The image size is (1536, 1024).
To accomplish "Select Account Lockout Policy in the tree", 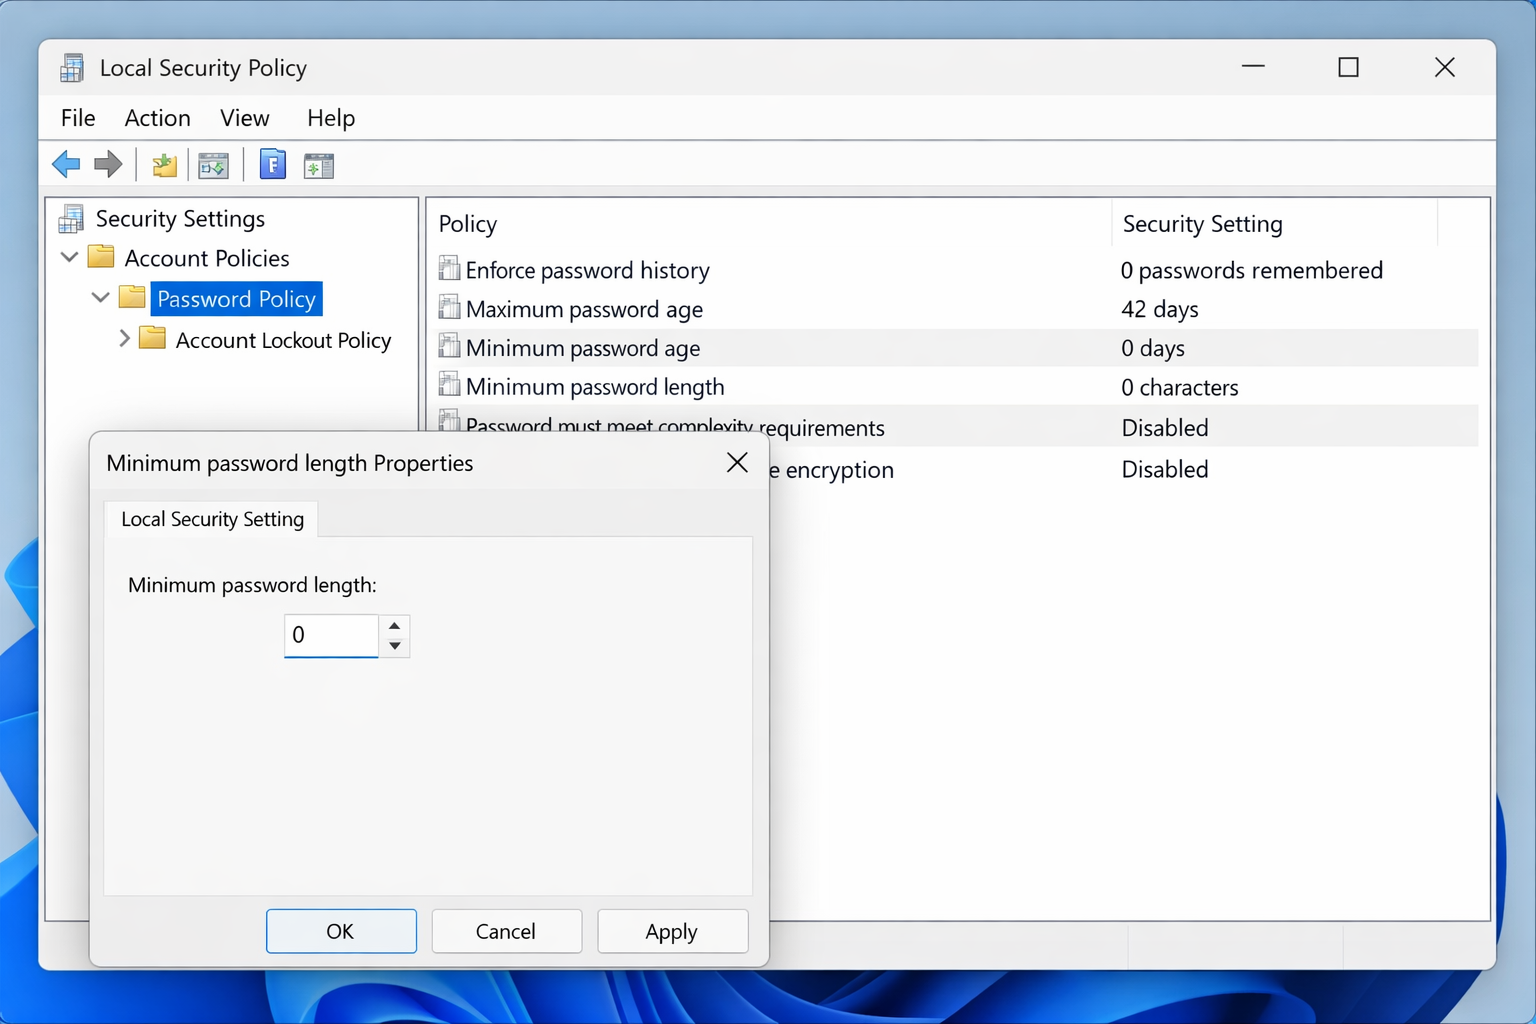I will coord(283,340).
